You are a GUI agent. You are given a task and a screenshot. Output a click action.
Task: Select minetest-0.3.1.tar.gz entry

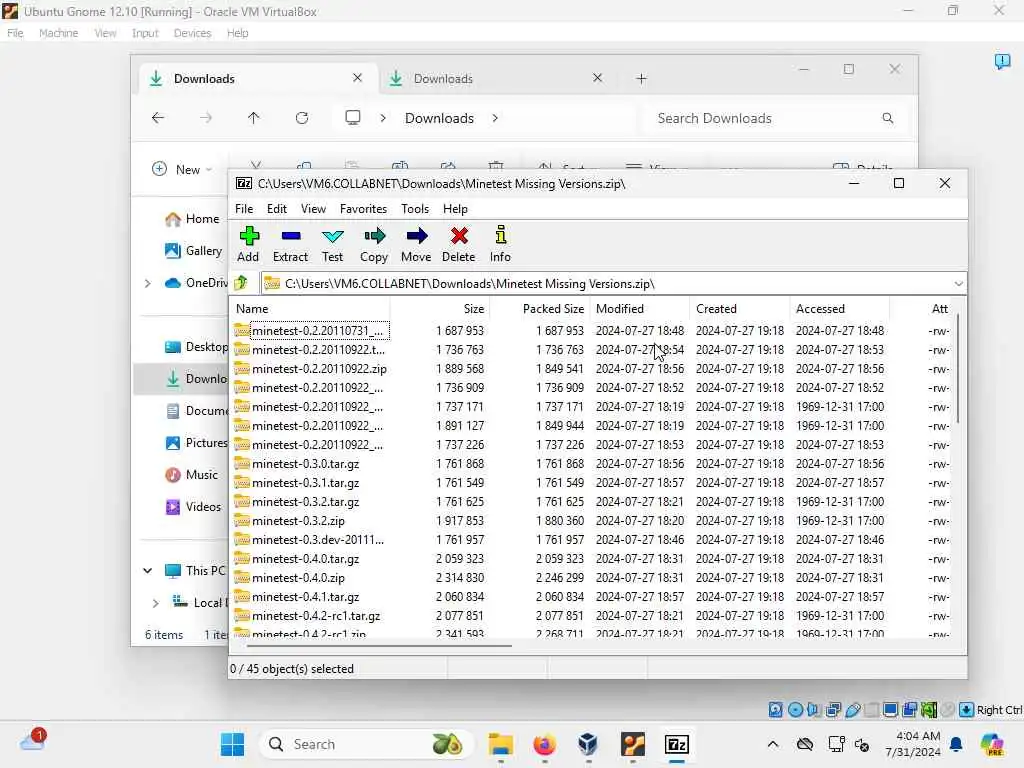(591, 483)
